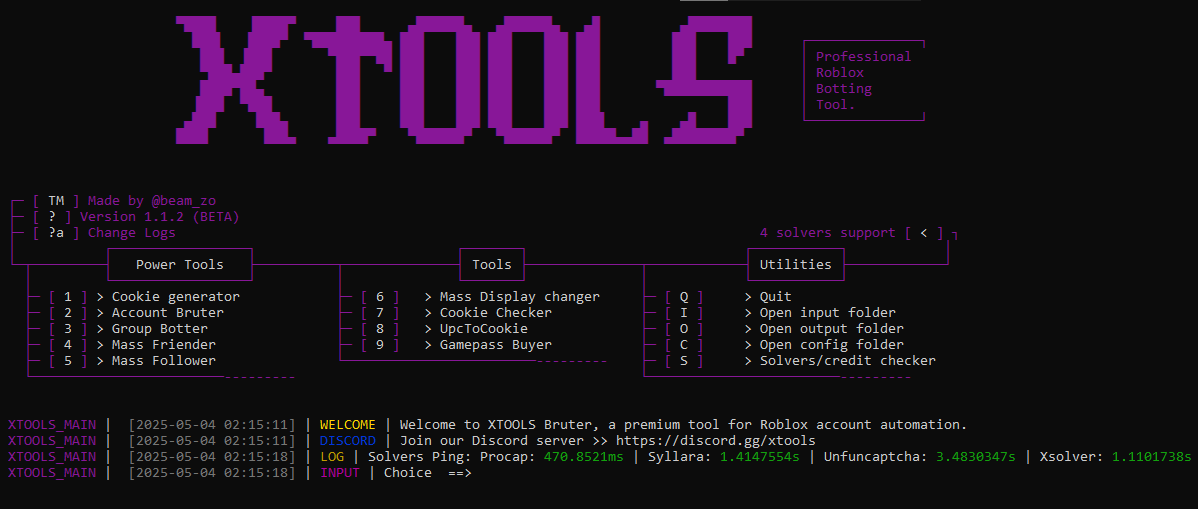Choose the Group Botter option

(160, 329)
